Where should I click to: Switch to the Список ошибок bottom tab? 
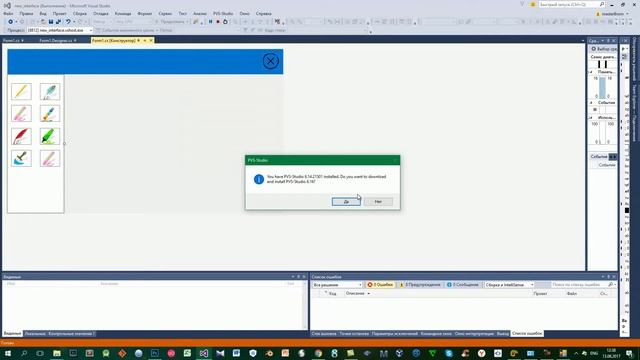click(527, 333)
